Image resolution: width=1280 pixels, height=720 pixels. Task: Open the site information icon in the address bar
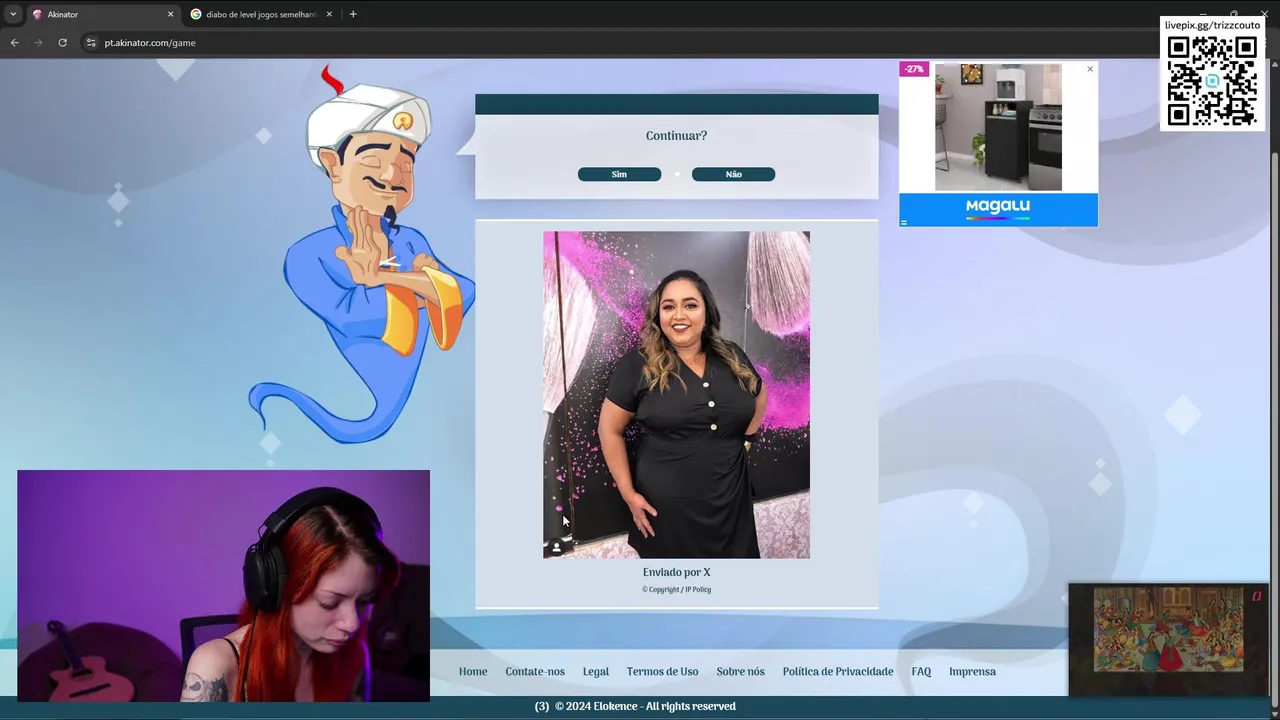(91, 43)
